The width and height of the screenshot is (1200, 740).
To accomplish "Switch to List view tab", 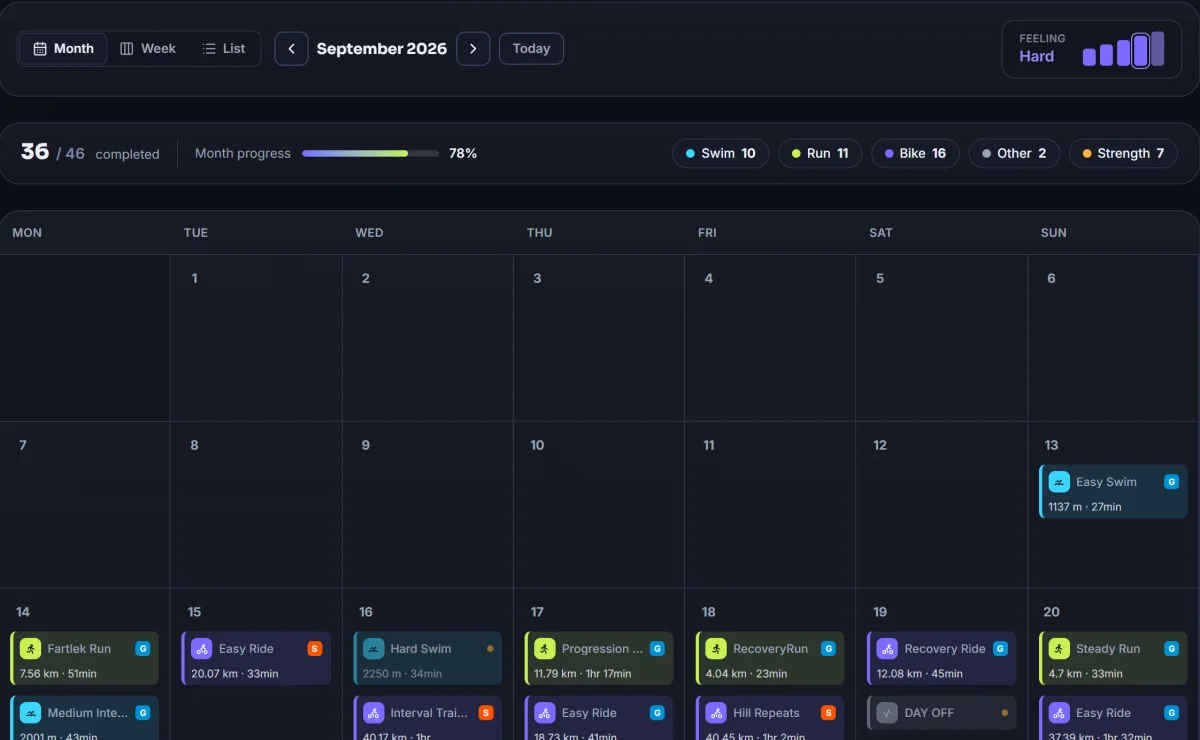I will point(223,48).
